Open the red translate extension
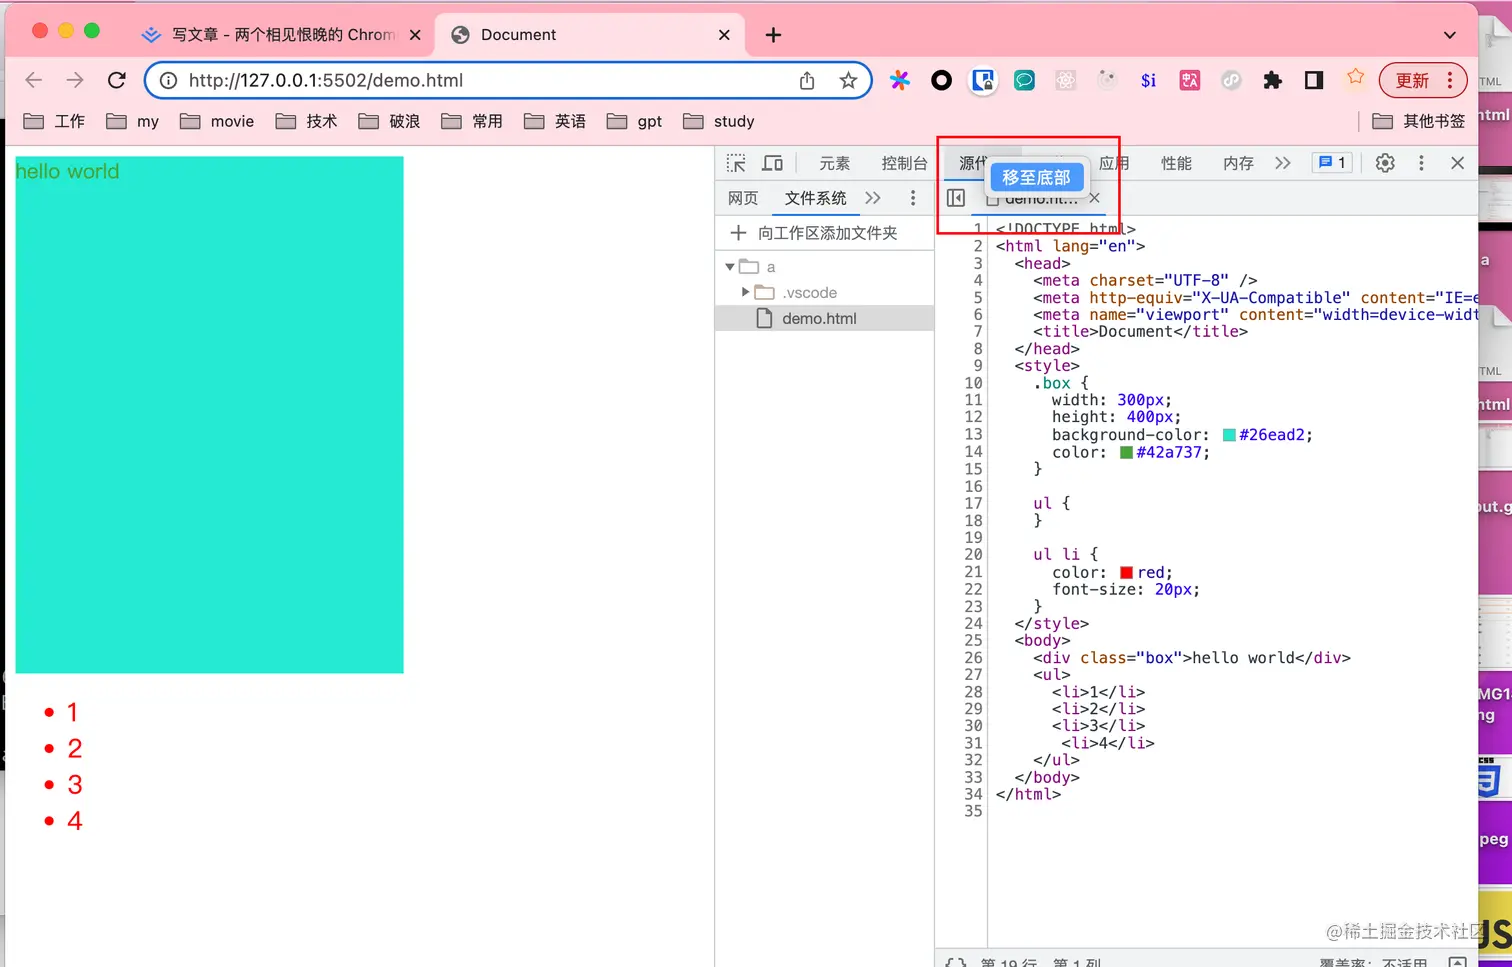 1190,80
